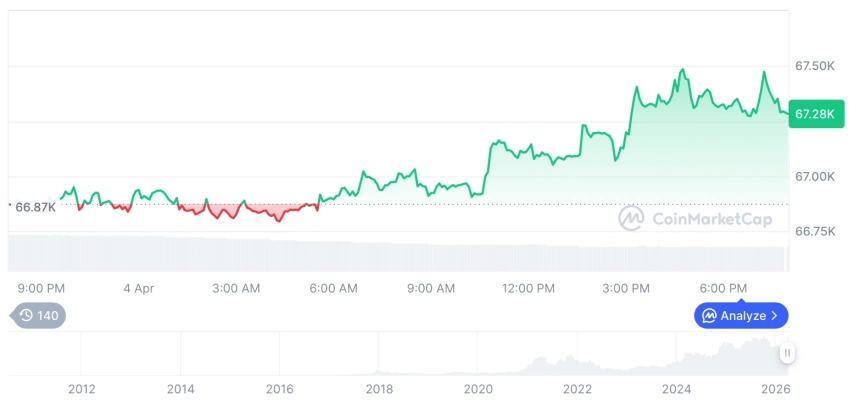Click the 66.87K opening price label
The width and height of the screenshot is (860, 401).
[x=34, y=207]
